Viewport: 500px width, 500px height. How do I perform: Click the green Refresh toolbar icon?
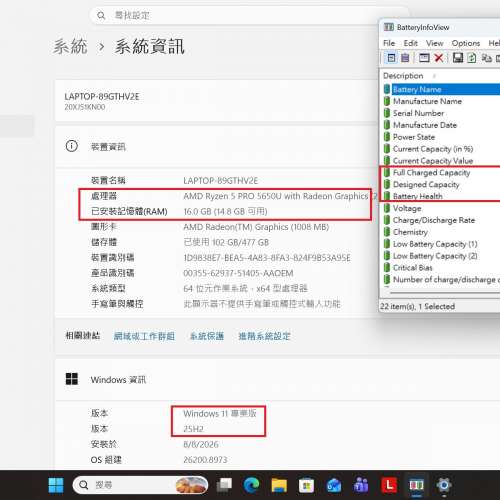pos(472,58)
